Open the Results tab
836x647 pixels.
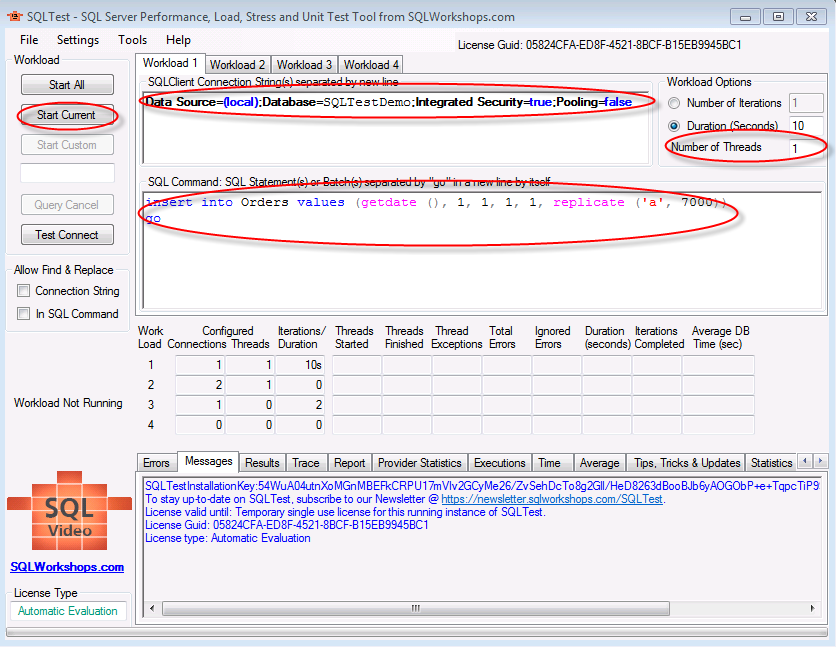click(x=262, y=463)
